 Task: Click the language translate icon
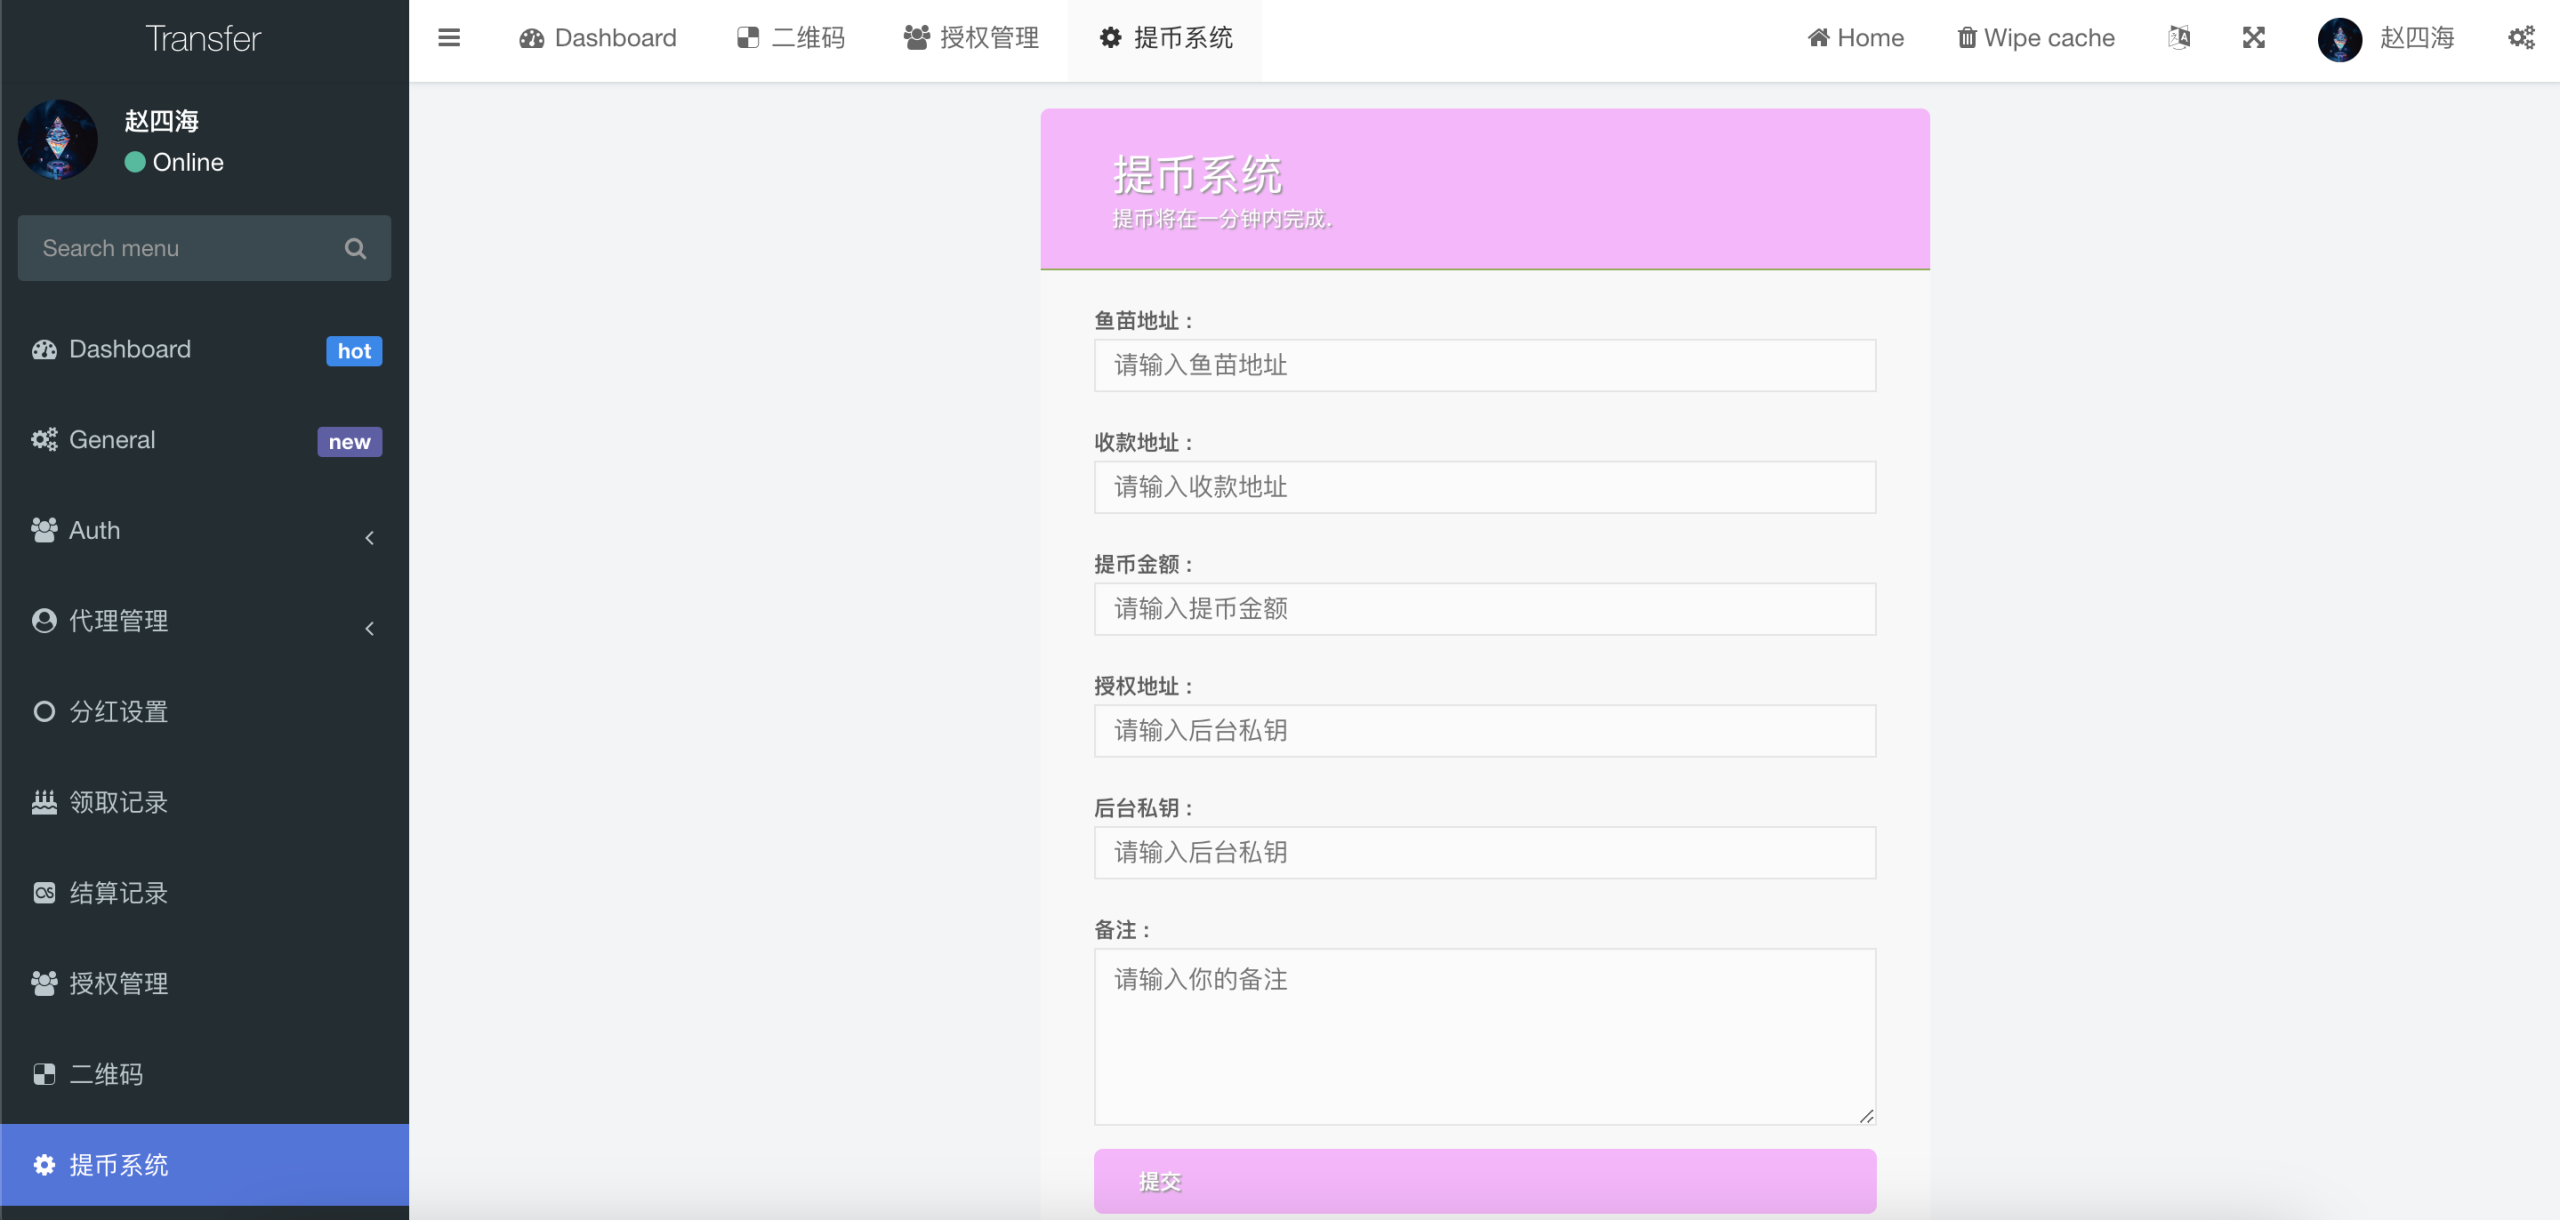2179,38
